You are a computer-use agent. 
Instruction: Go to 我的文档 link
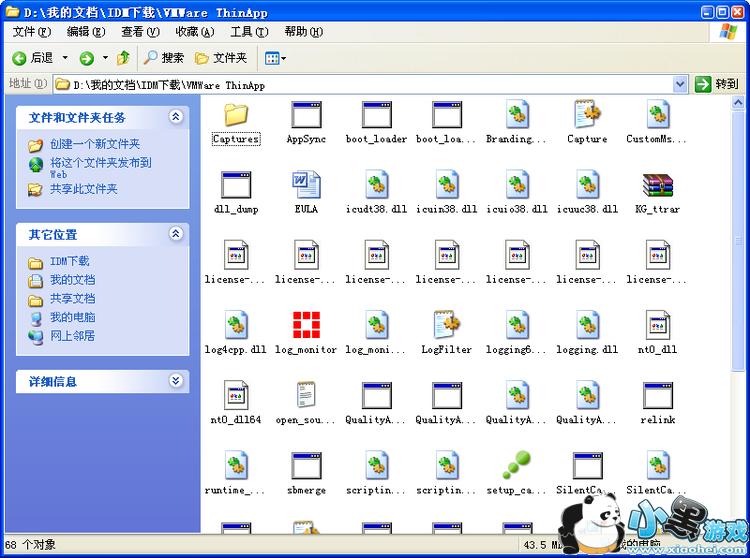72,280
